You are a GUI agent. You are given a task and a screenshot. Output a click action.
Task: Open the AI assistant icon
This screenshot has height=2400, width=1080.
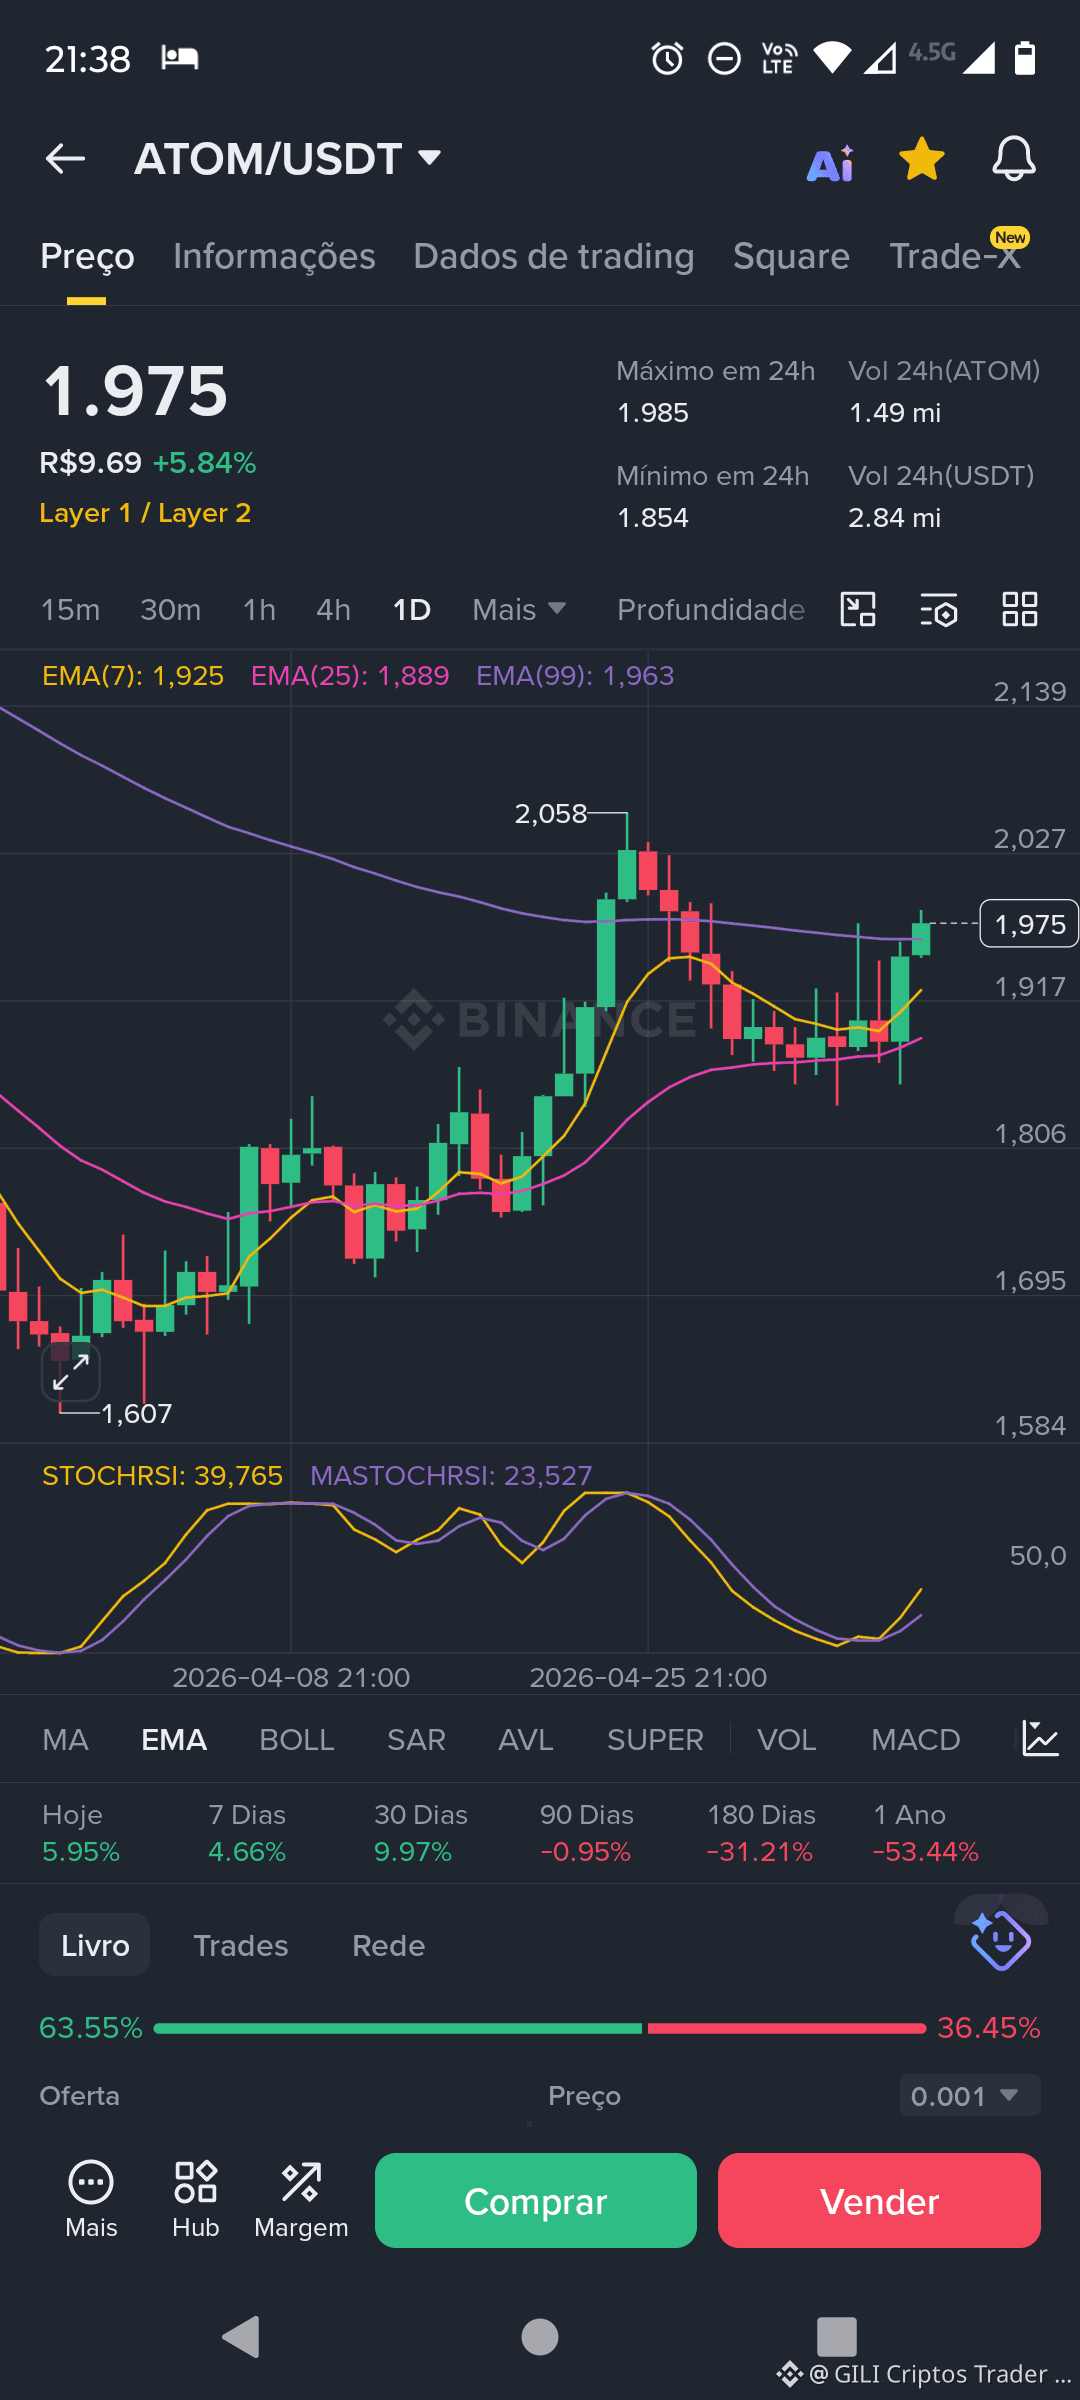click(830, 163)
